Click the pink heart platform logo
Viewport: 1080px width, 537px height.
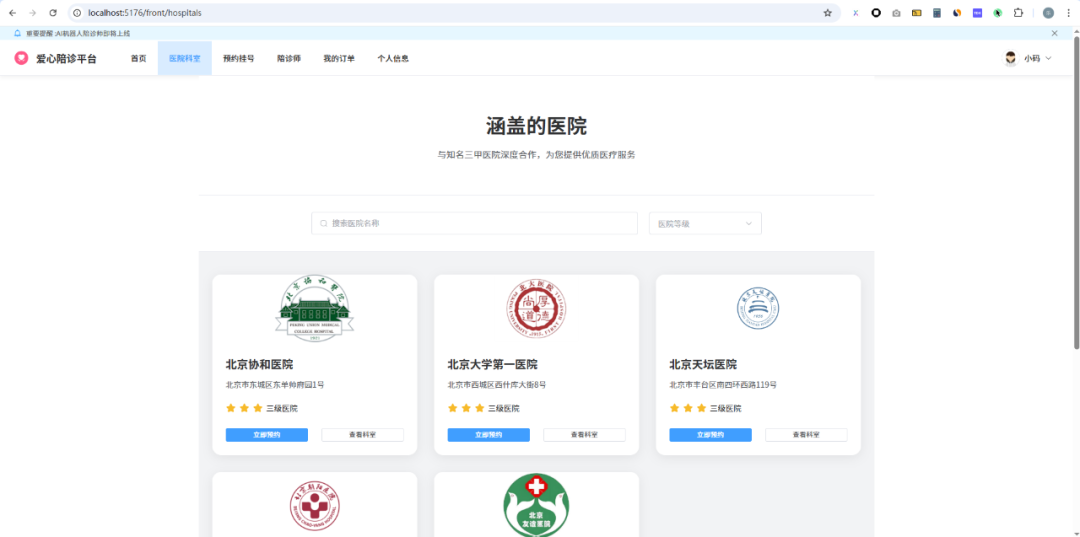[x=21, y=59]
